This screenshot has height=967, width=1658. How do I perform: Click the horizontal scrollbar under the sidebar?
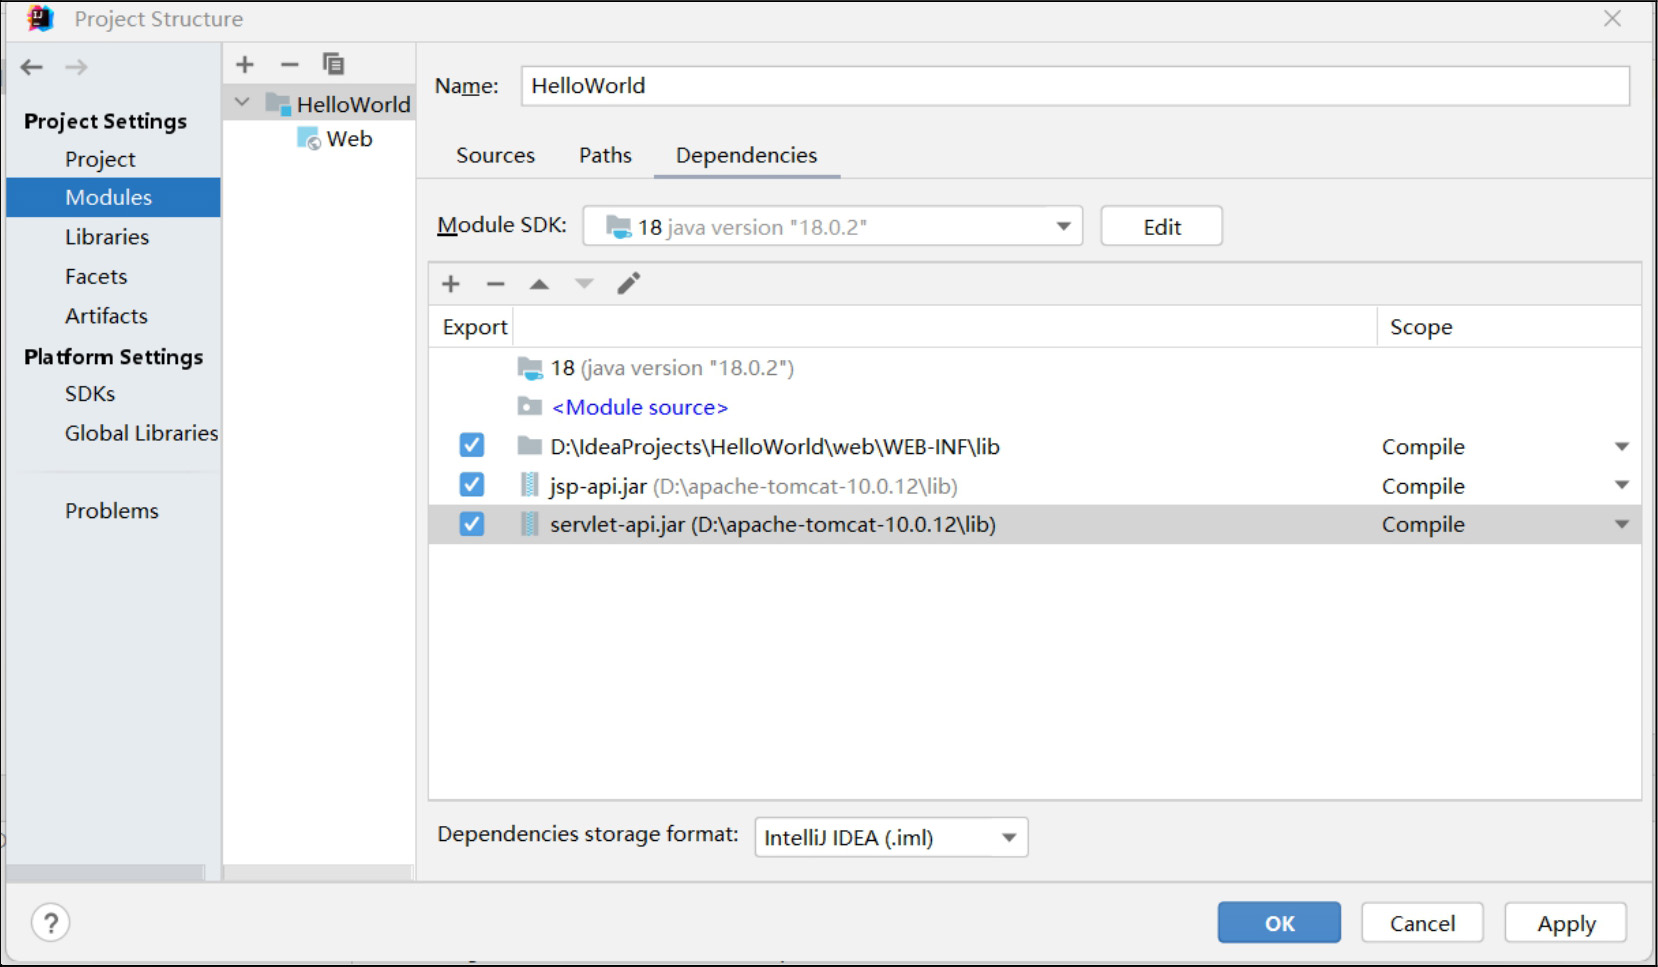pos(106,872)
